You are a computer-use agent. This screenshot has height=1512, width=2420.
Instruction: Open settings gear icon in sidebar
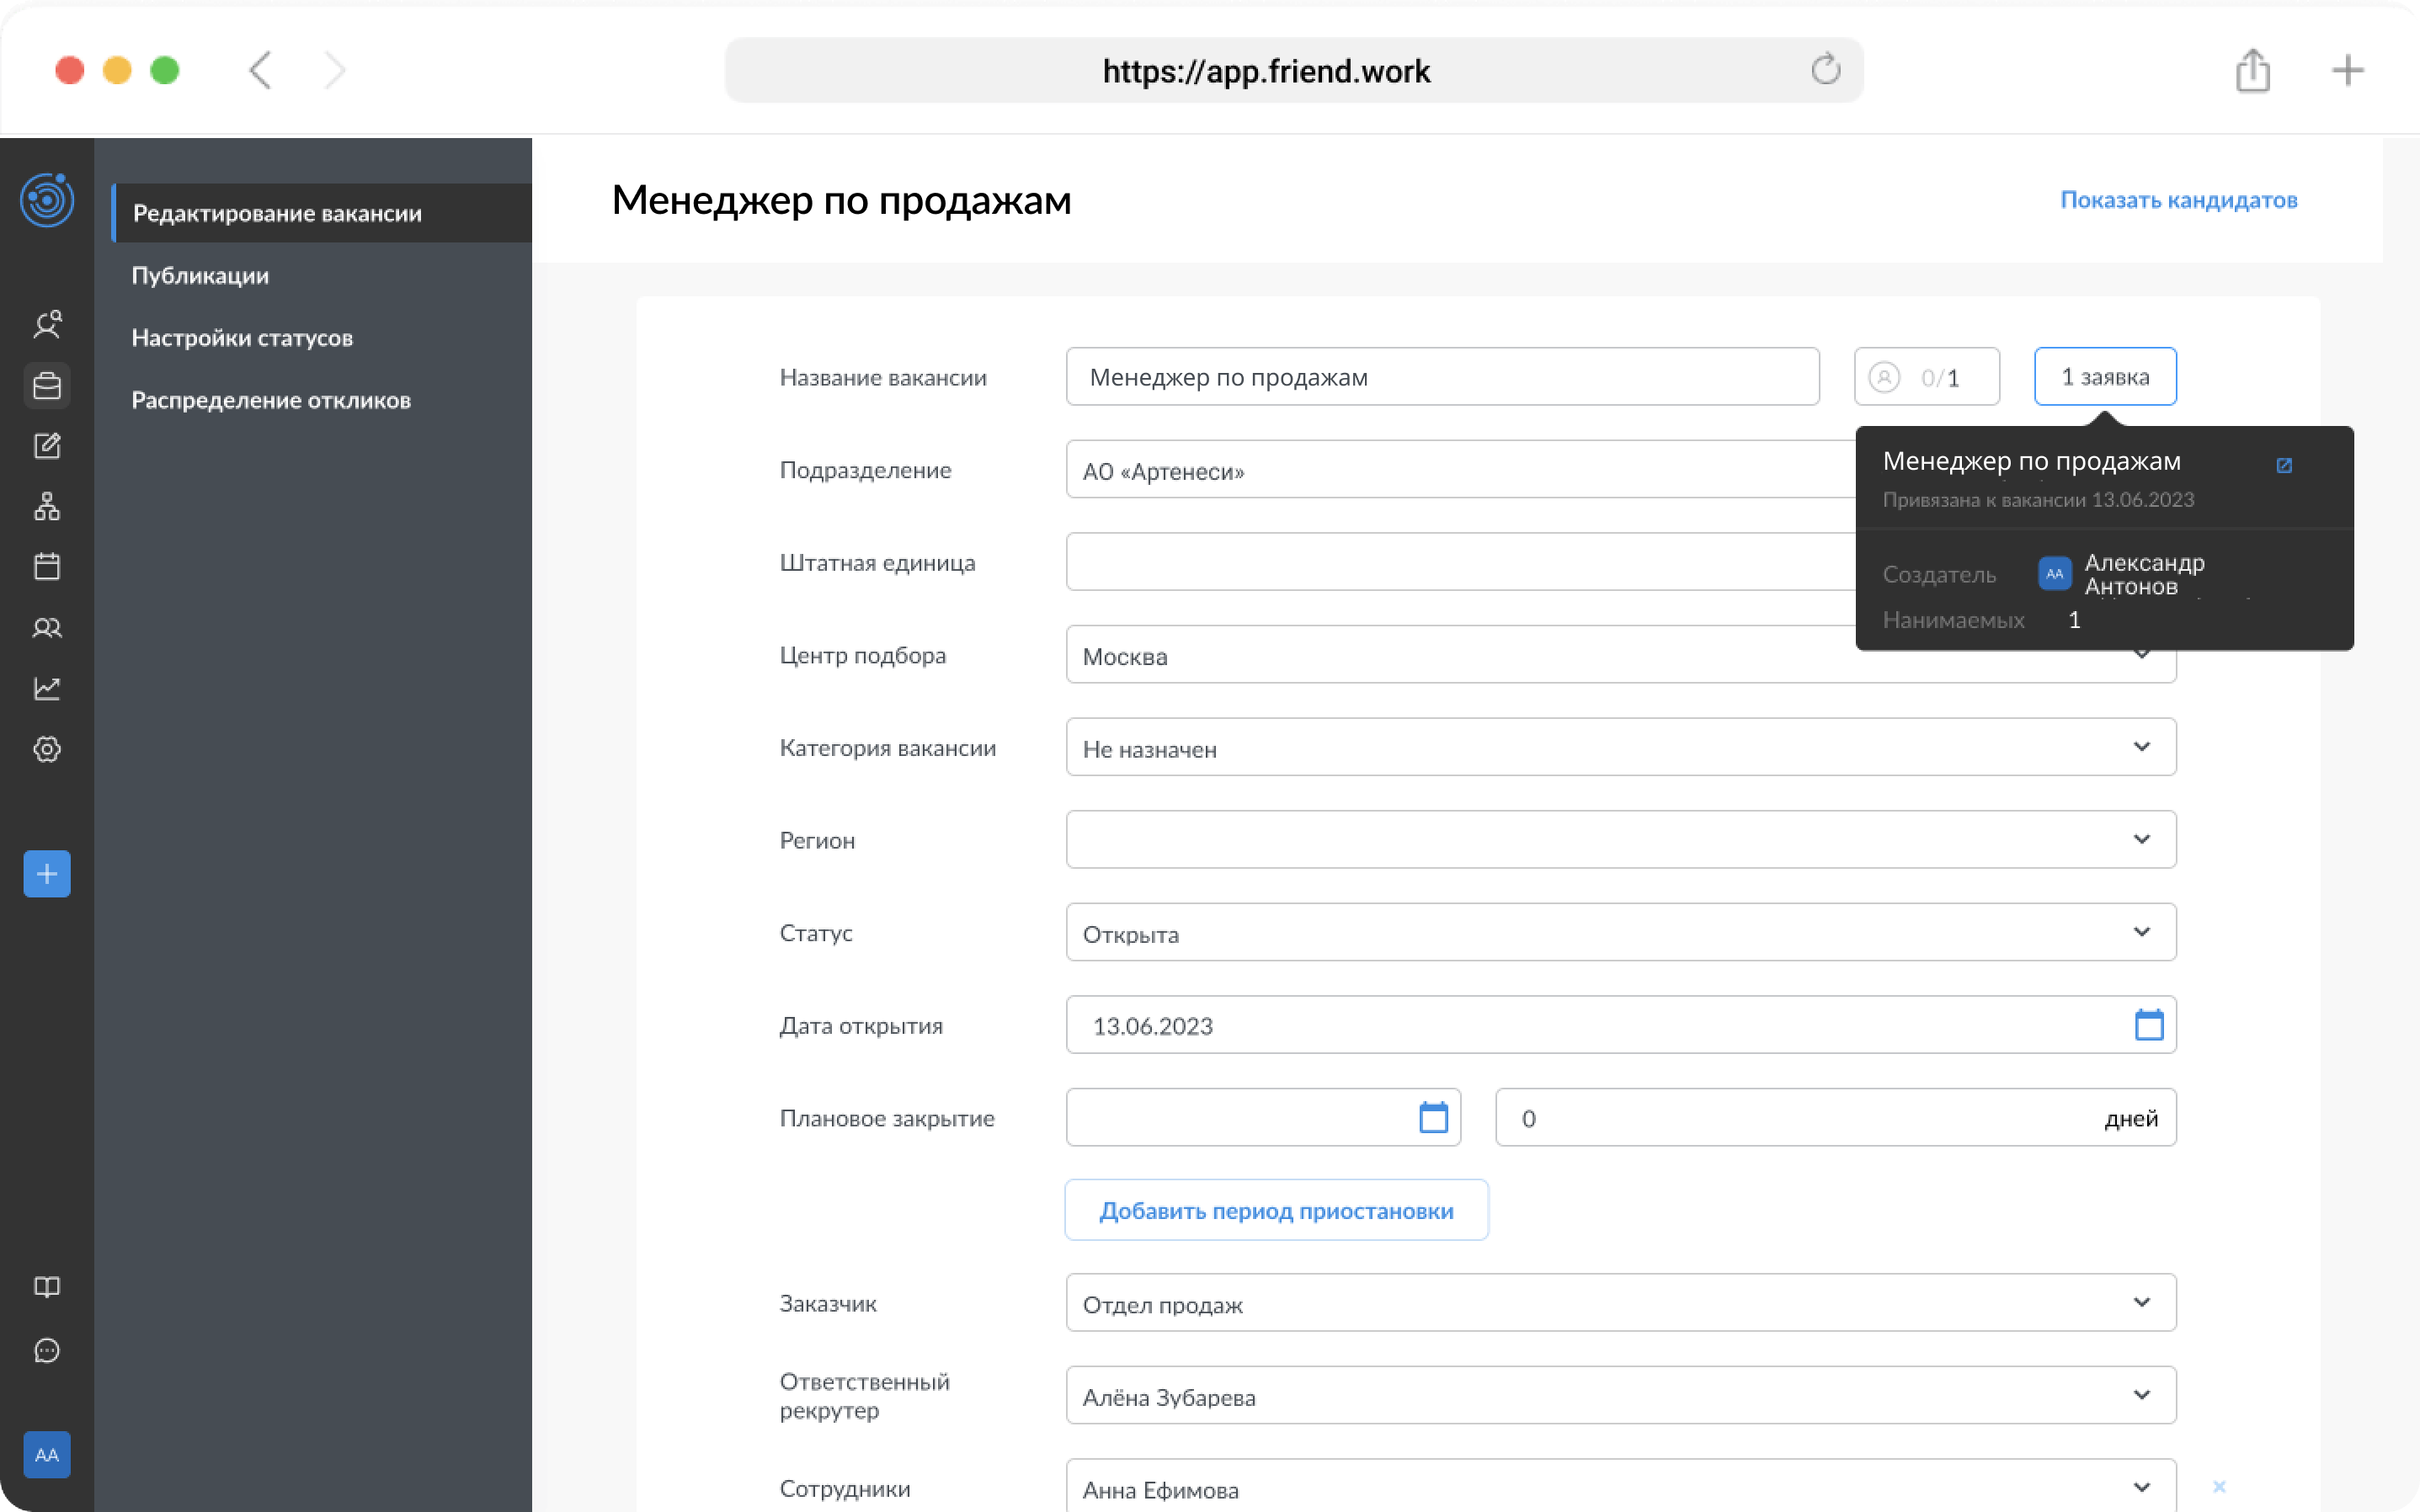(47, 749)
